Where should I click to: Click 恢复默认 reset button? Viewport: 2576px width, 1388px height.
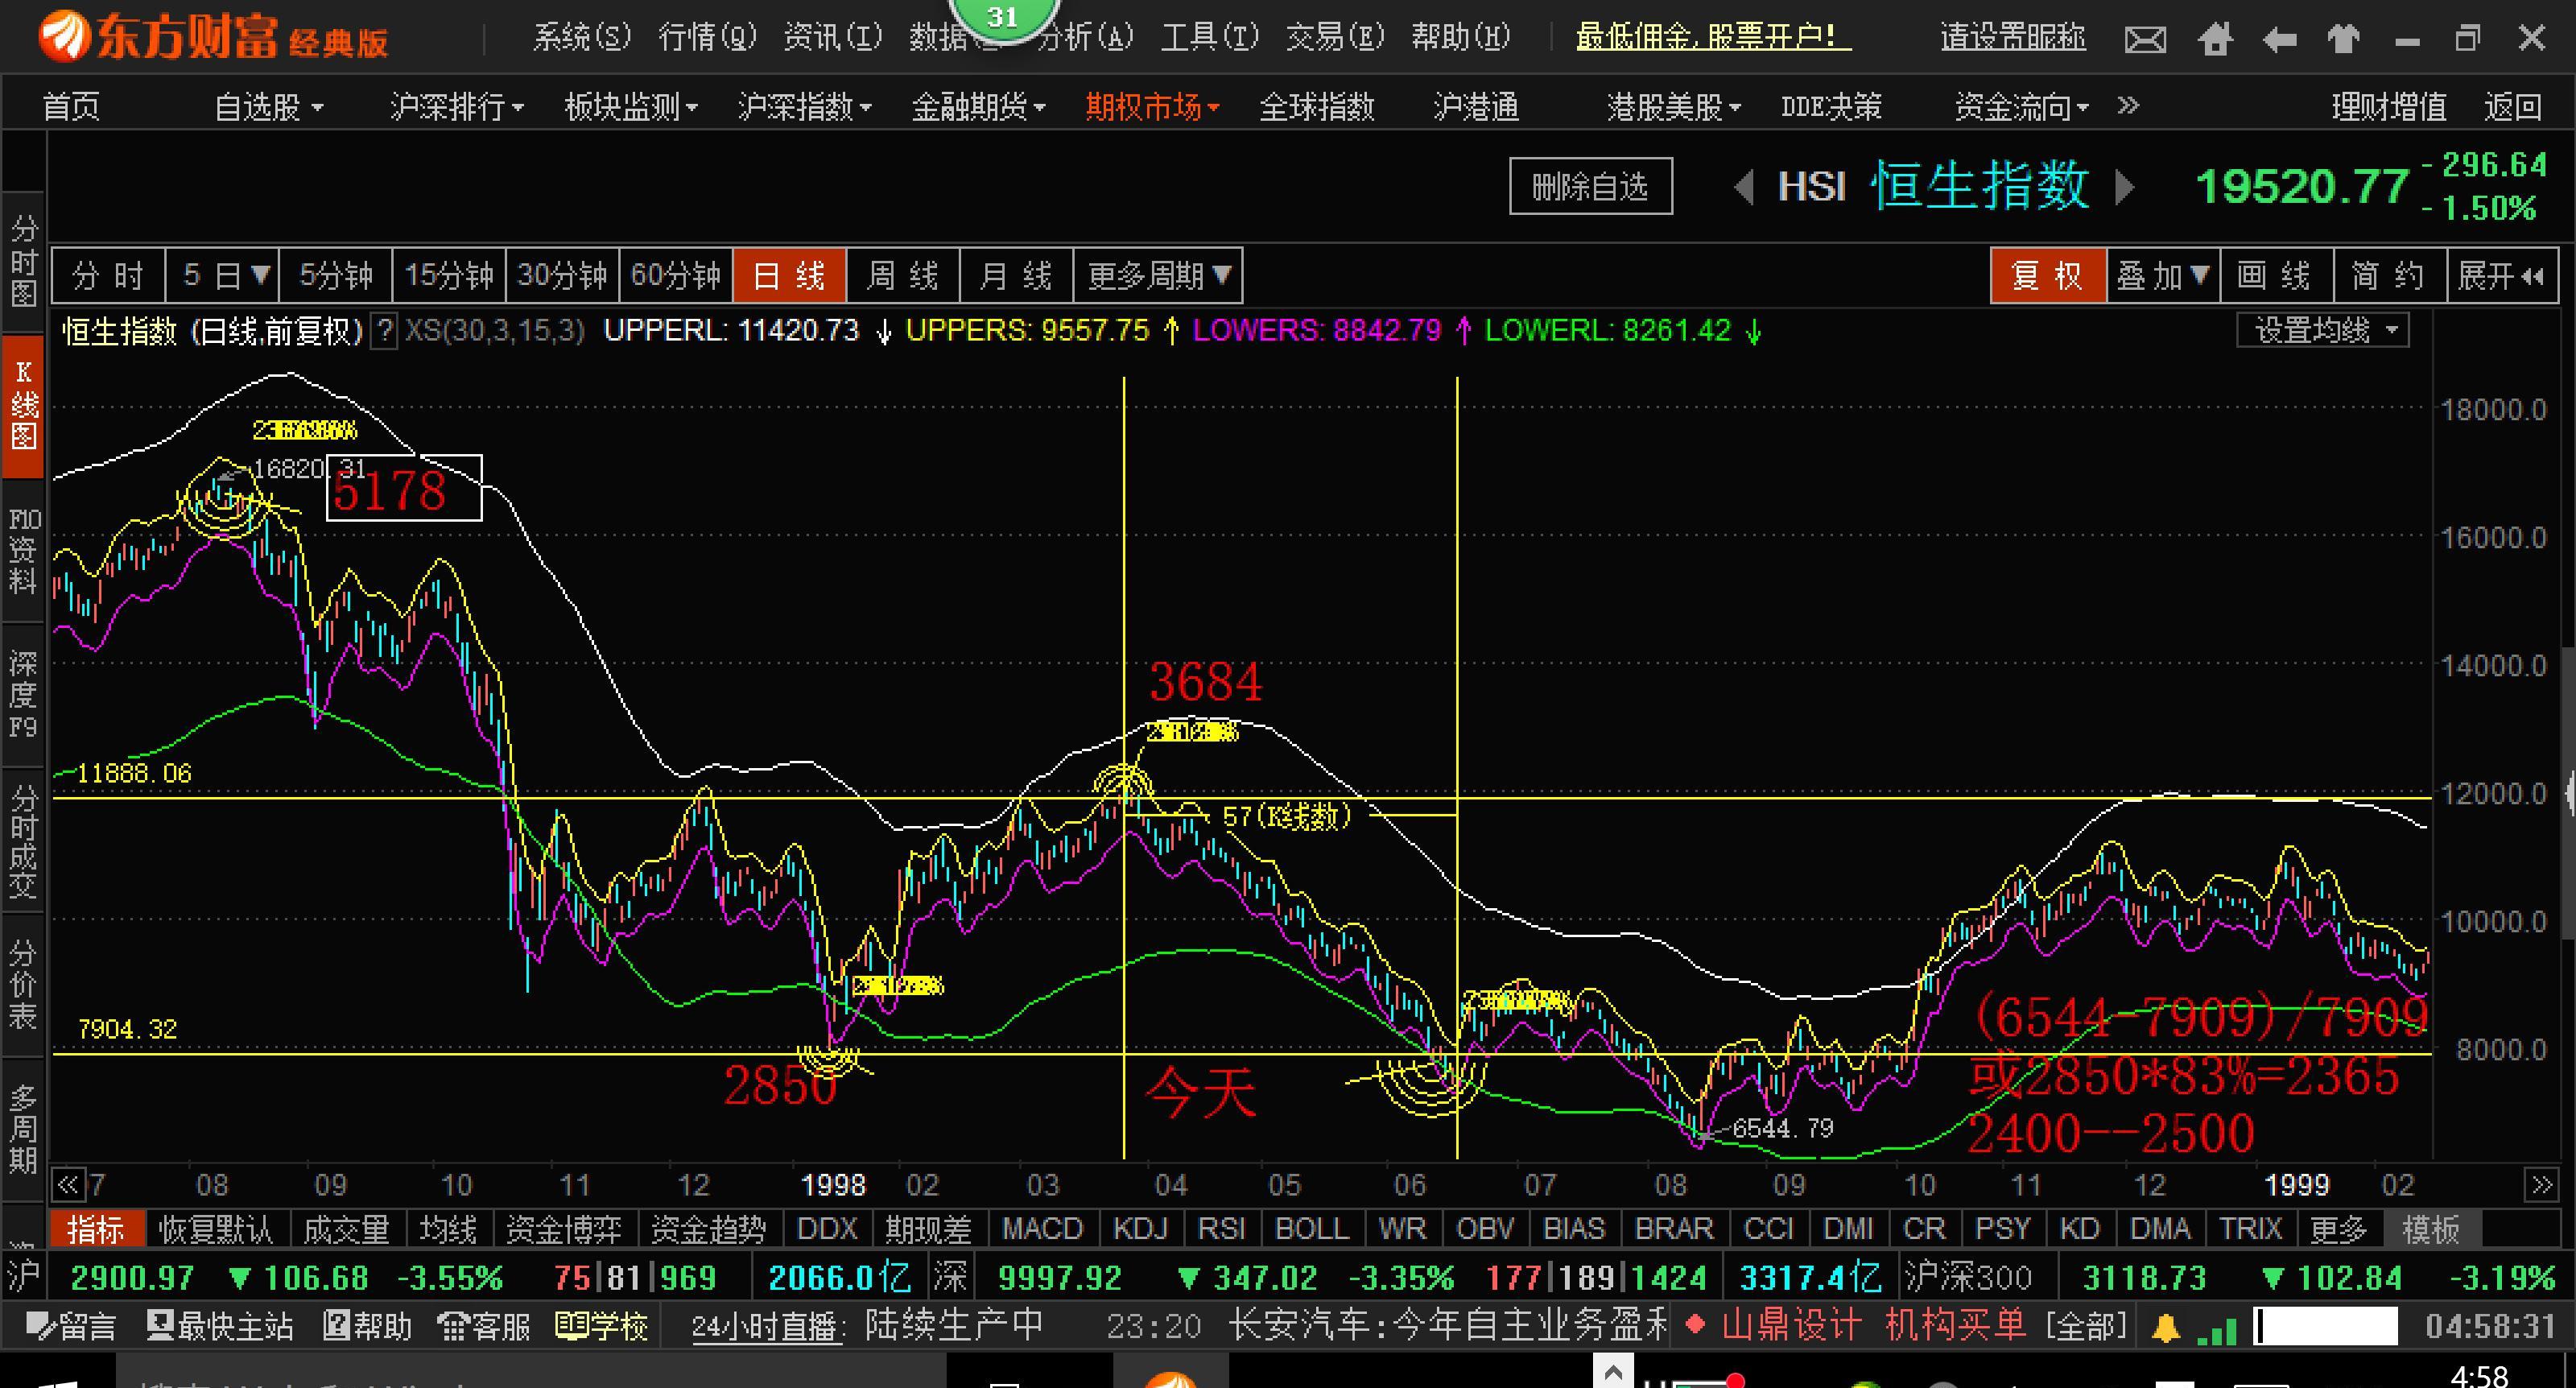point(217,1229)
